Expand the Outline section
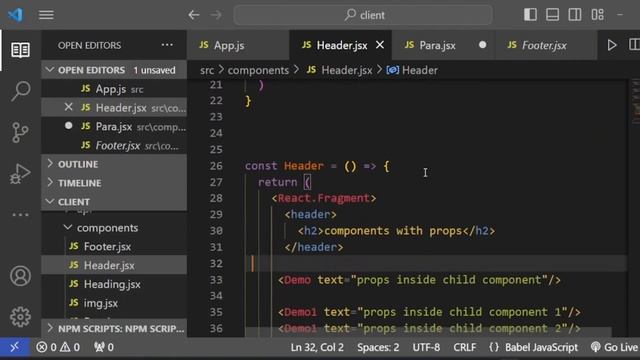 pyautogui.click(x=114, y=164)
